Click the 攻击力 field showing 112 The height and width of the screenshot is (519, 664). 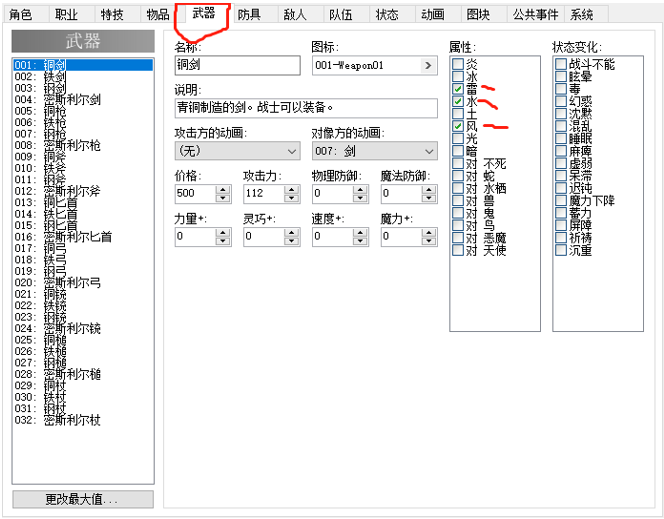264,194
